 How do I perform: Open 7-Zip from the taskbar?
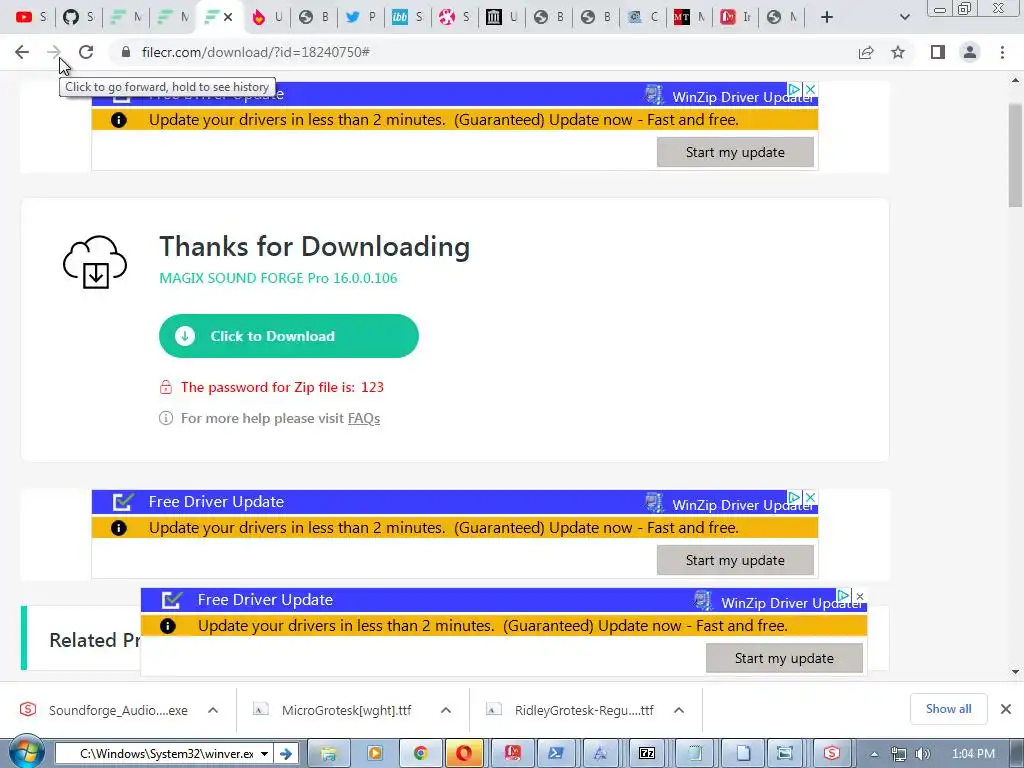click(647, 754)
